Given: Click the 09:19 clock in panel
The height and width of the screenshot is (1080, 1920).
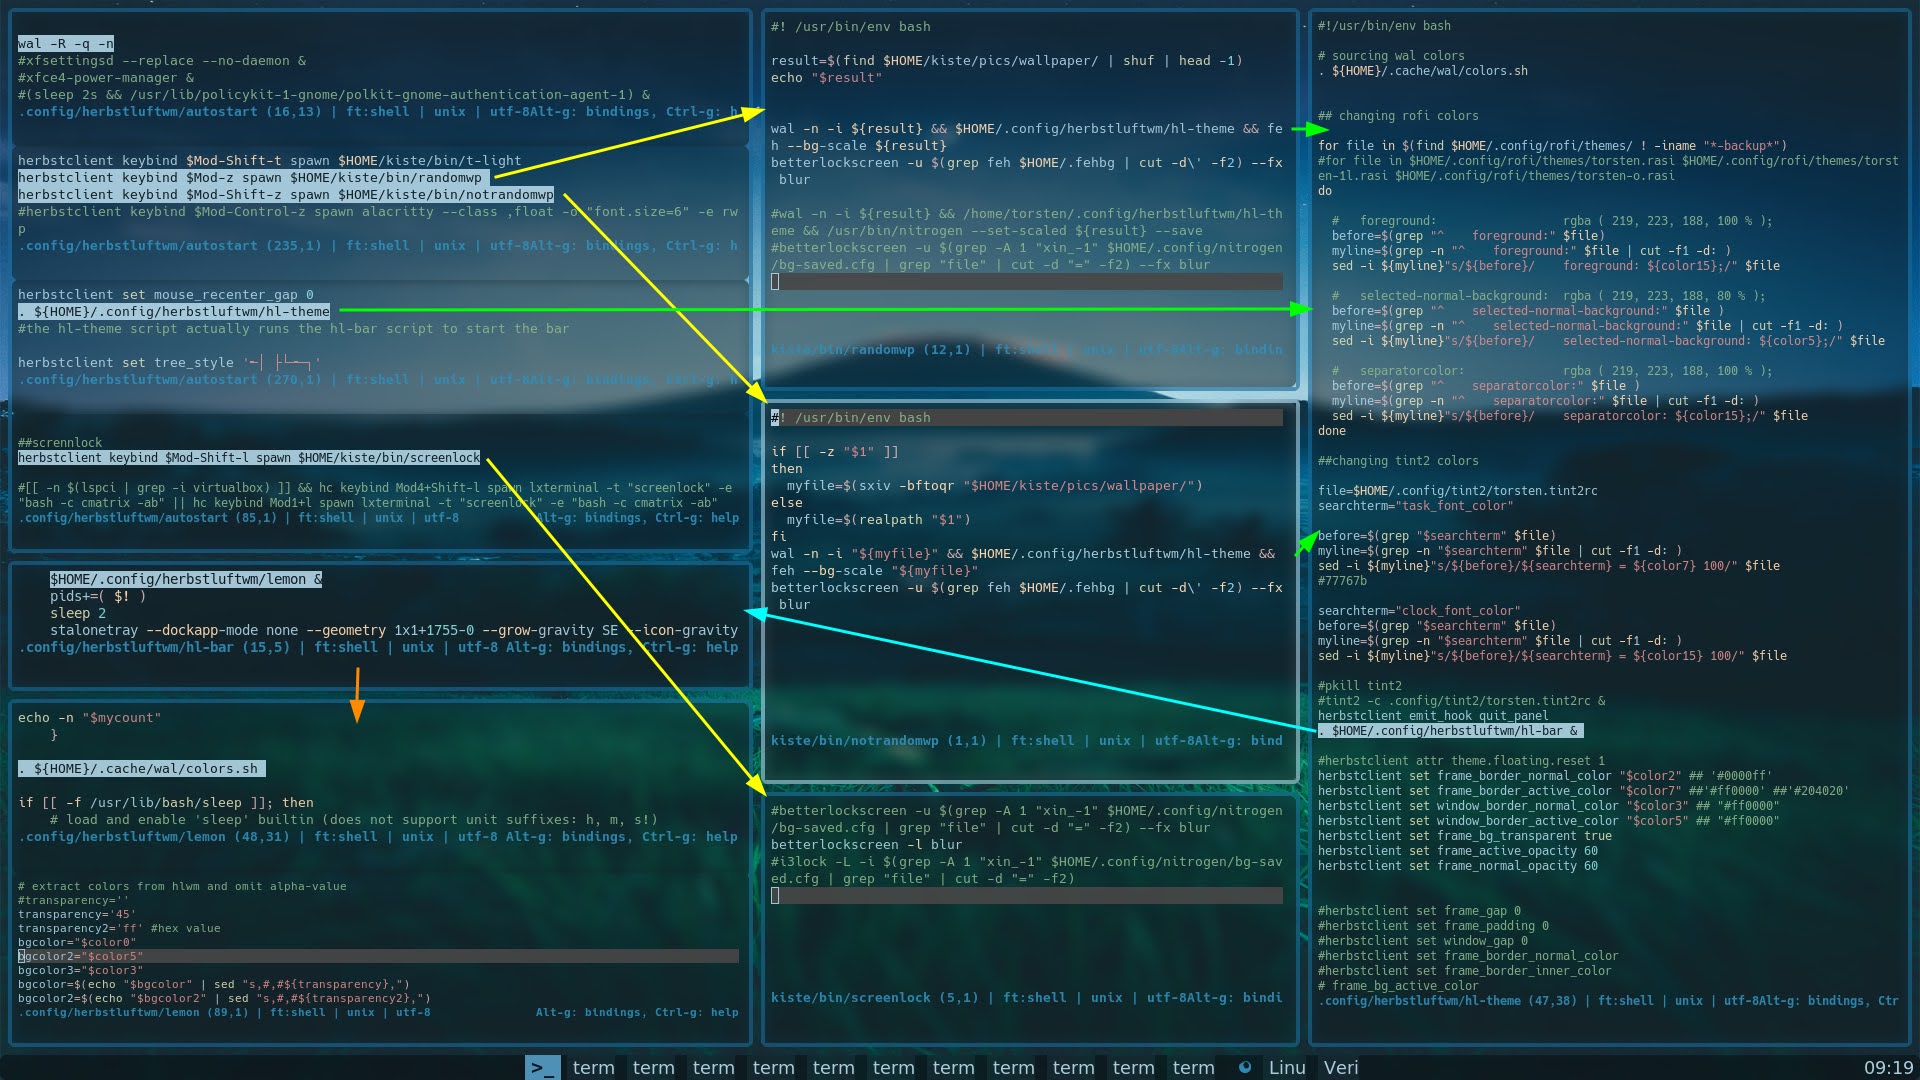Looking at the screenshot, I should pyautogui.click(x=1887, y=1067).
